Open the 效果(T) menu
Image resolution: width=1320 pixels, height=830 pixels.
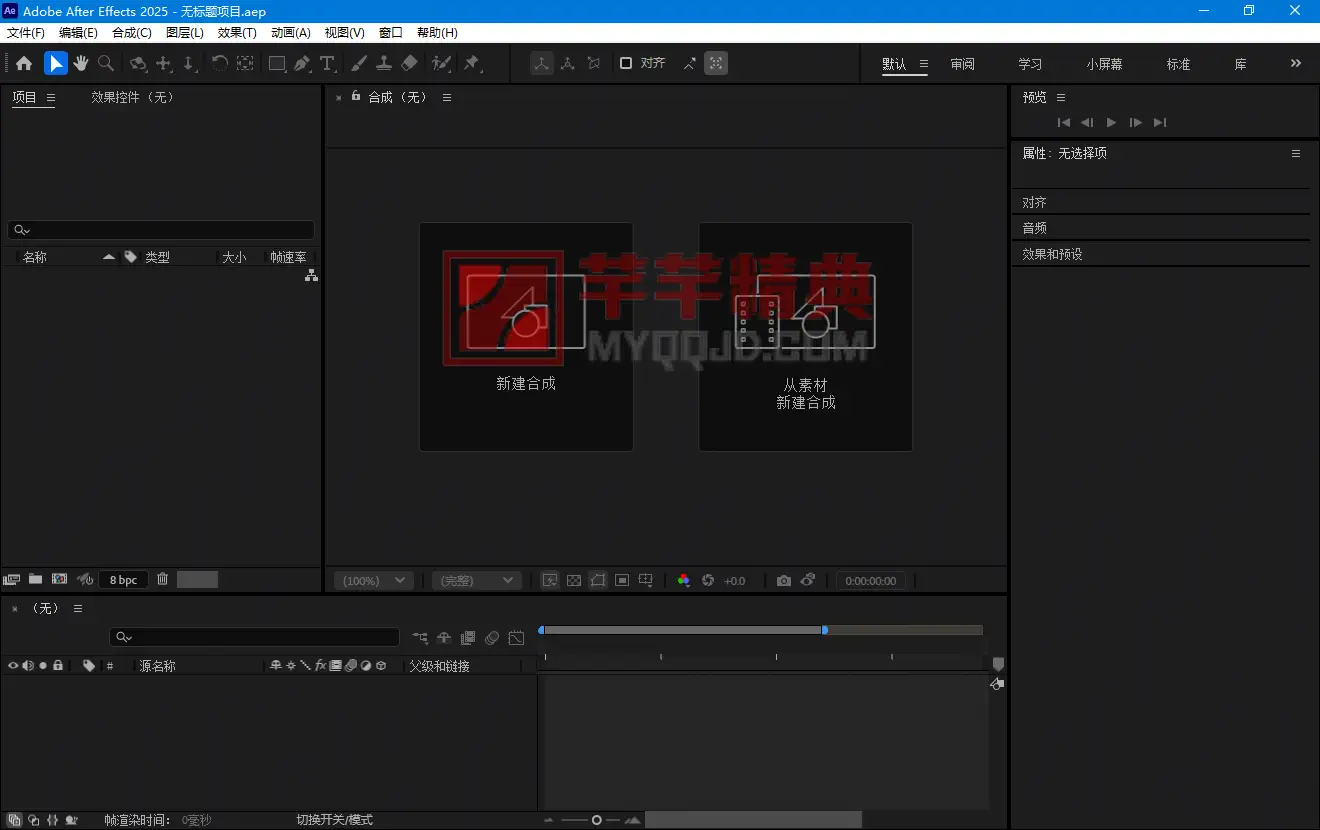click(236, 32)
